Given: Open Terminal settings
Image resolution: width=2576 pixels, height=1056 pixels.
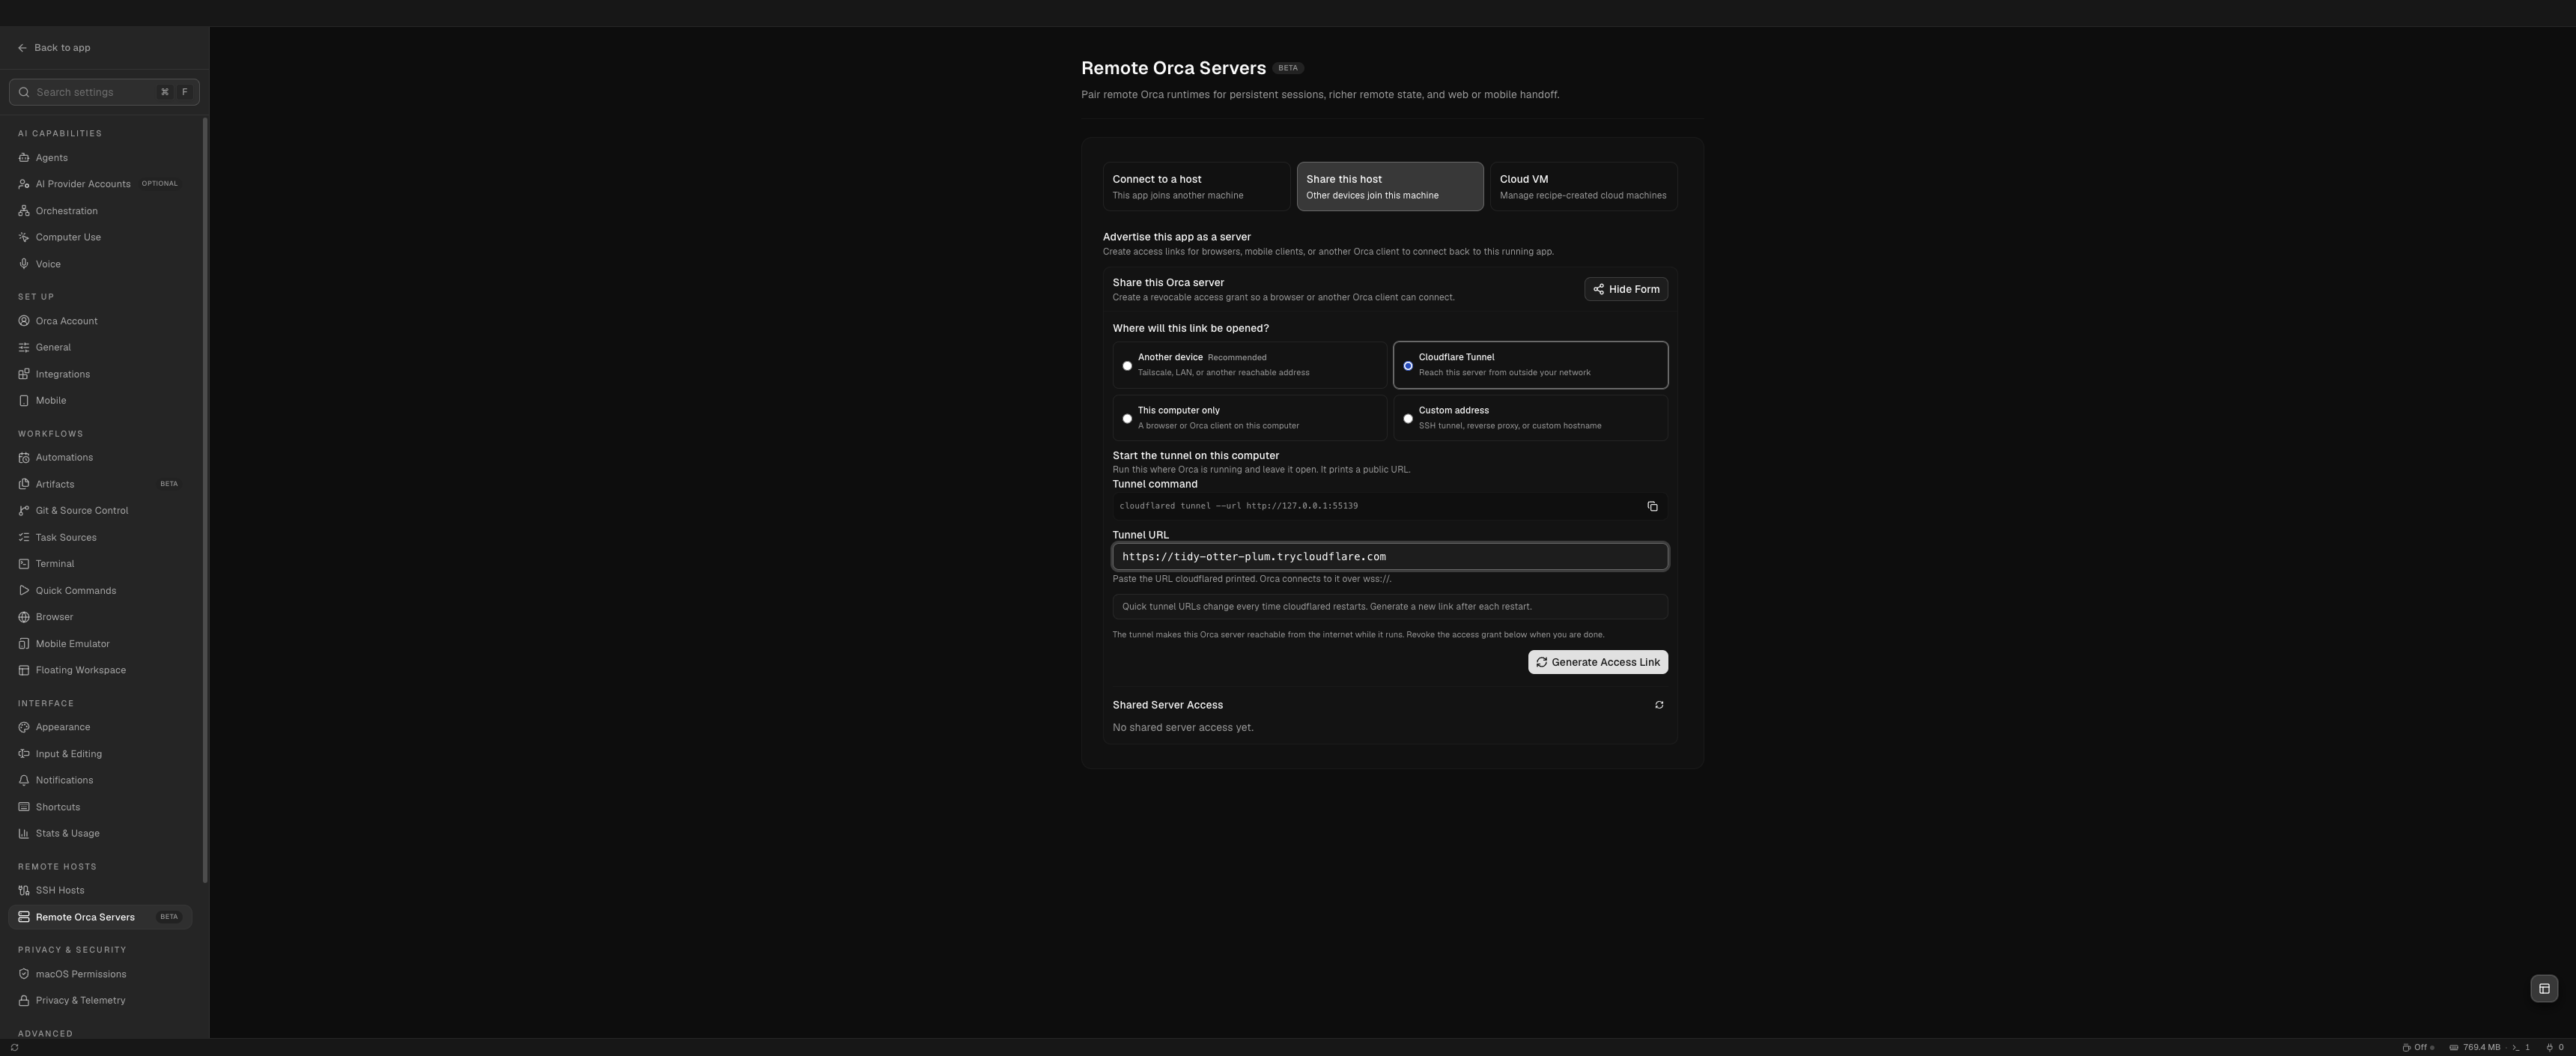Looking at the screenshot, I should point(100,564).
